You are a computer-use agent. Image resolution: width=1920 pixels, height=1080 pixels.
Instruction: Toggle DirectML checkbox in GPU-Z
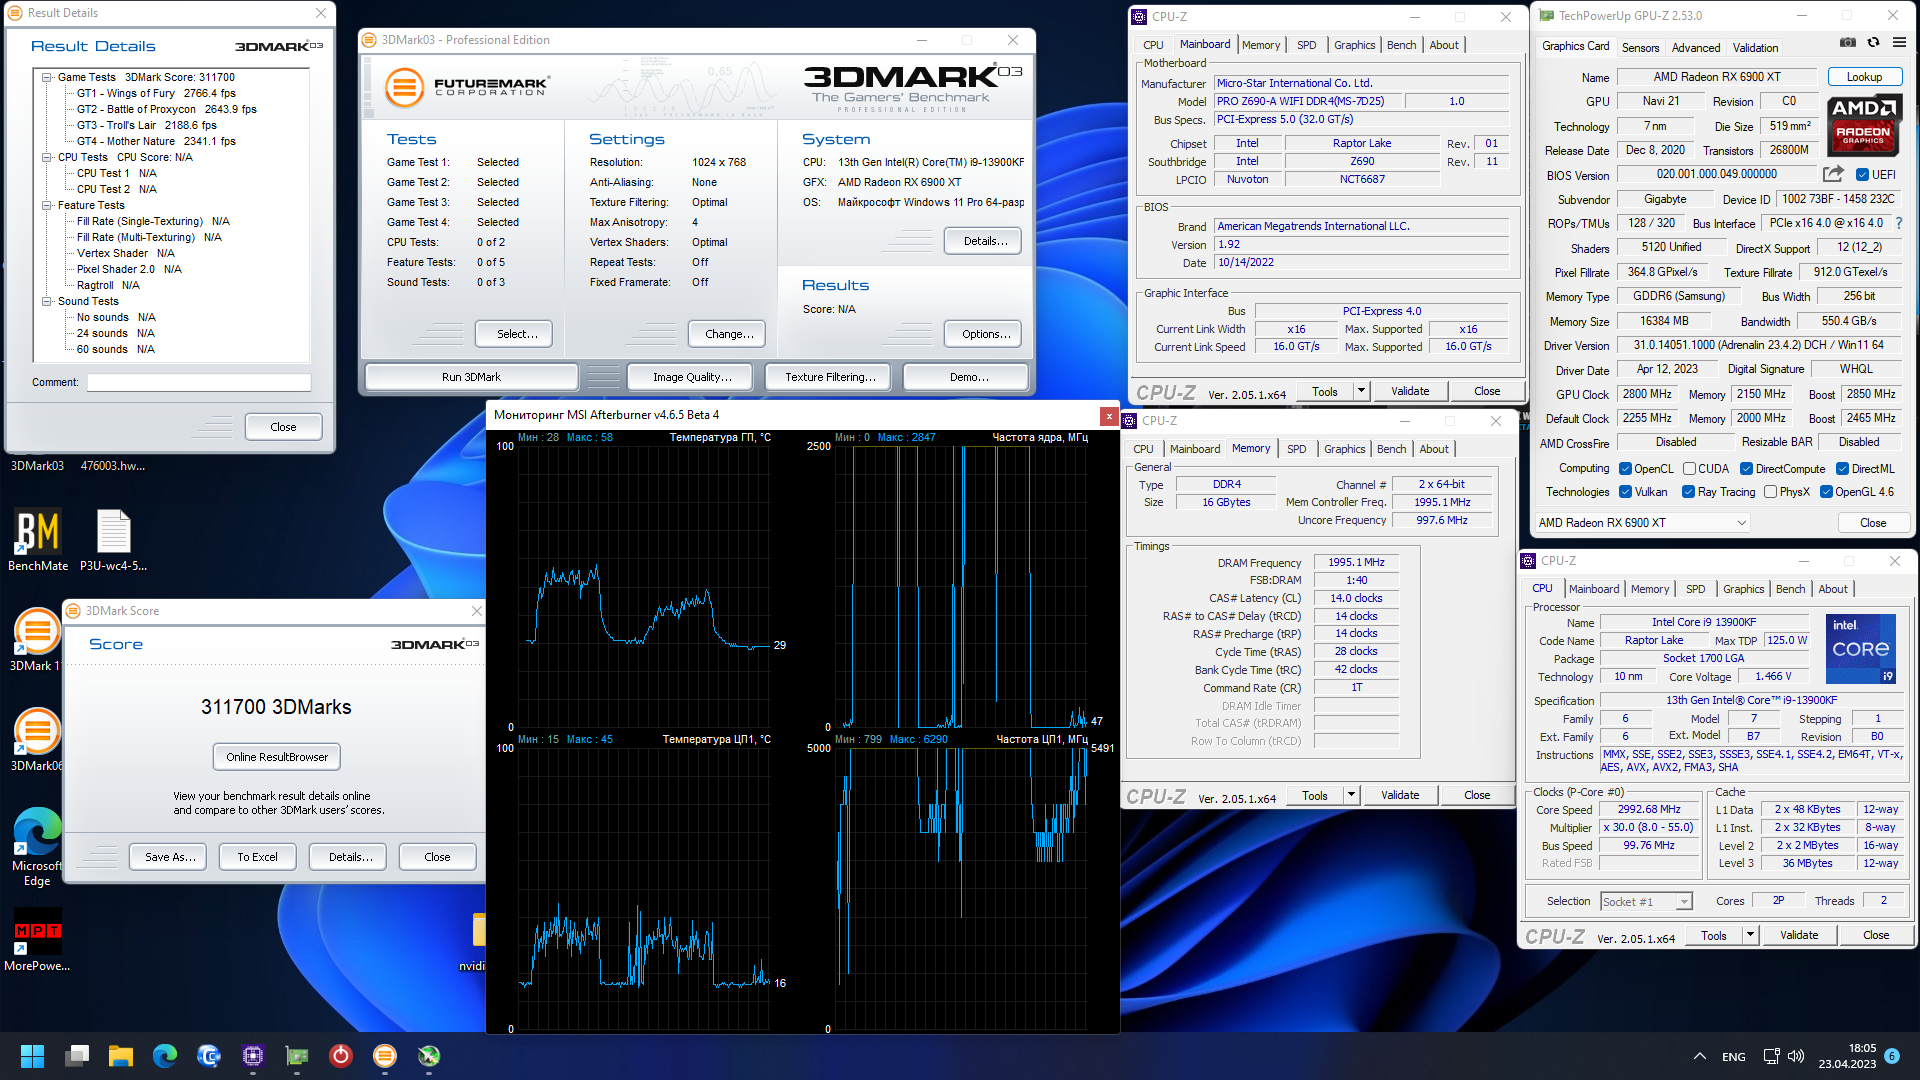(1842, 469)
